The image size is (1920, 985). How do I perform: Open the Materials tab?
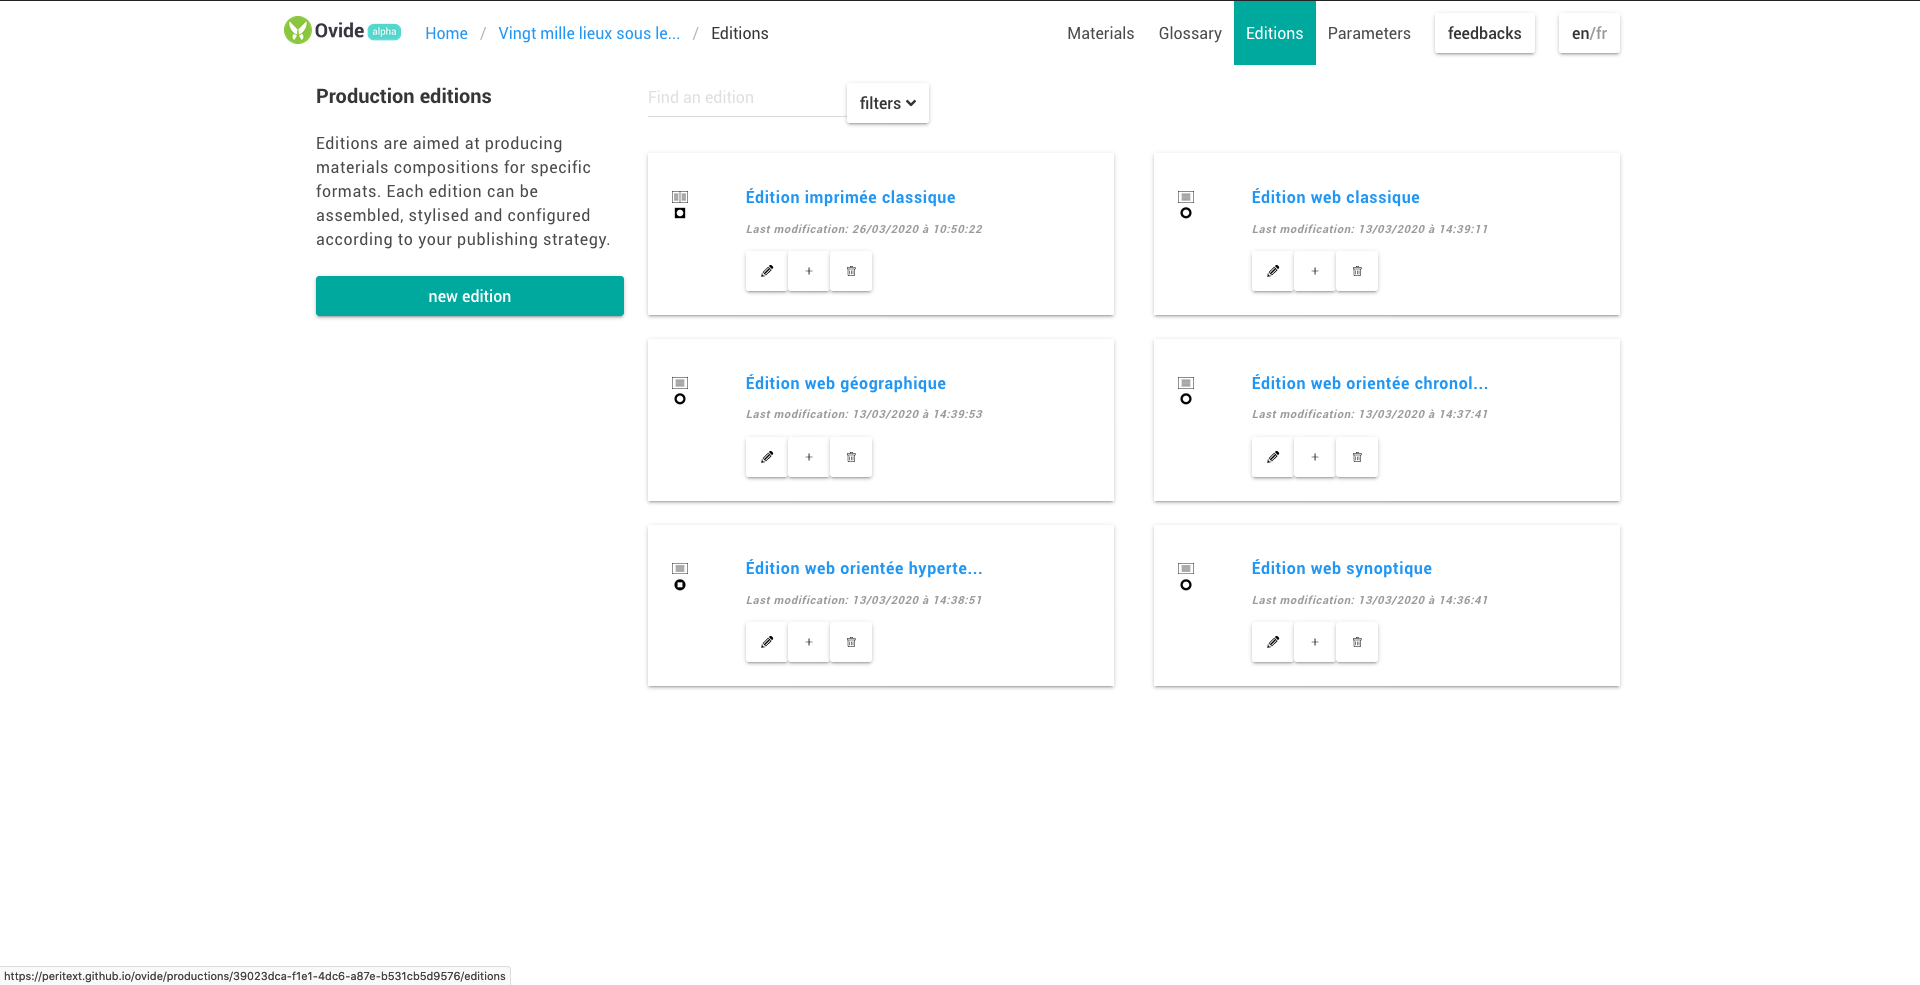[1100, 33]
